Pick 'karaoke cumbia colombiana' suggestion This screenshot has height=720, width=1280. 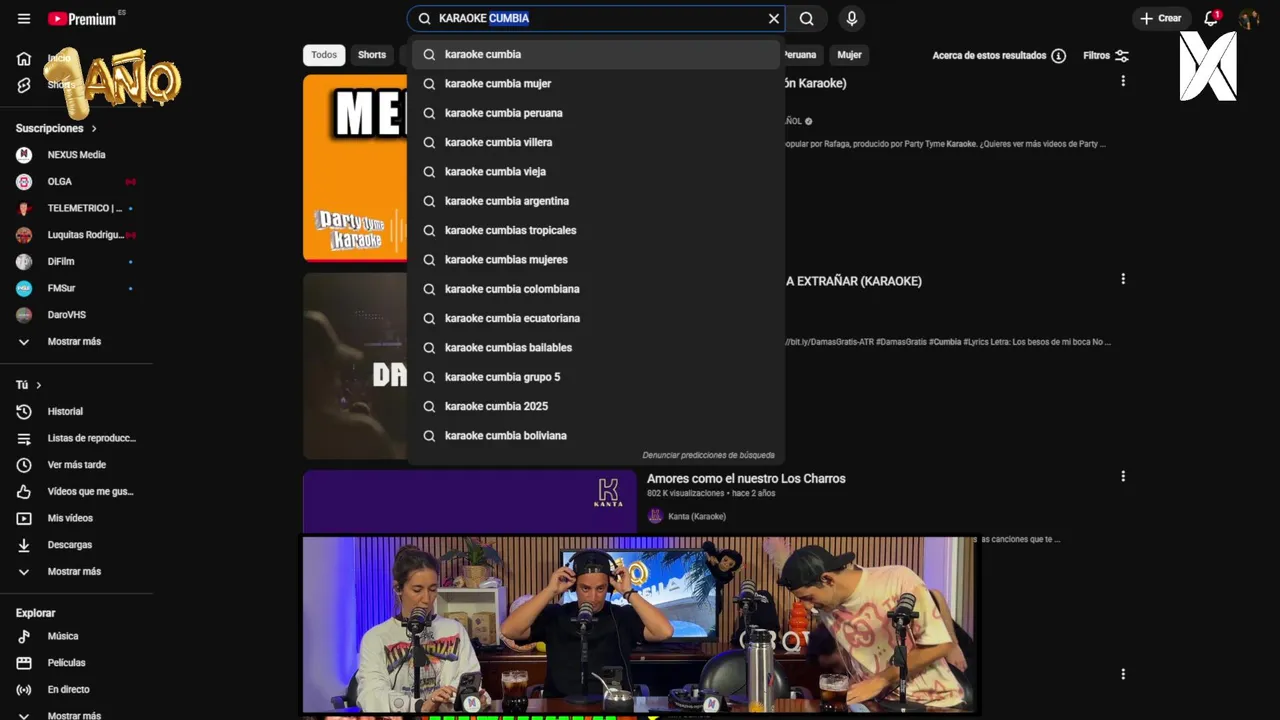[596, 289]
